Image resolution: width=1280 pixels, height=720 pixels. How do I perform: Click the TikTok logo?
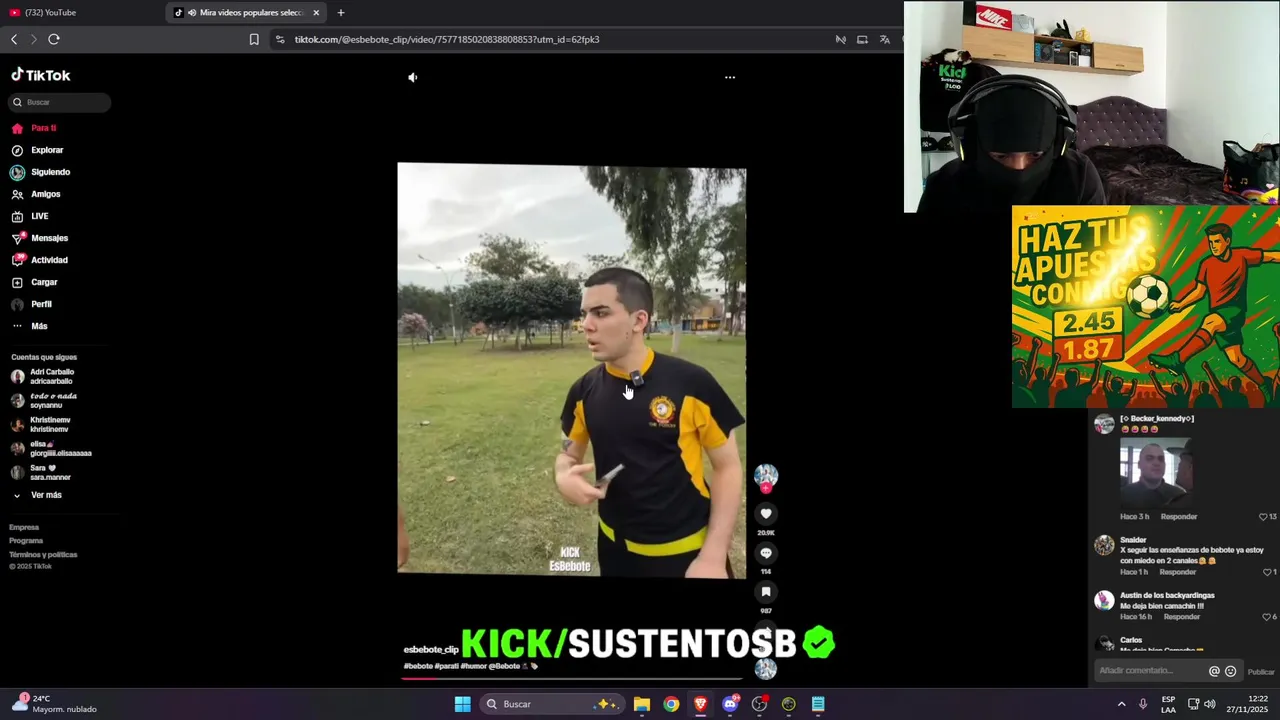(41, 75)
